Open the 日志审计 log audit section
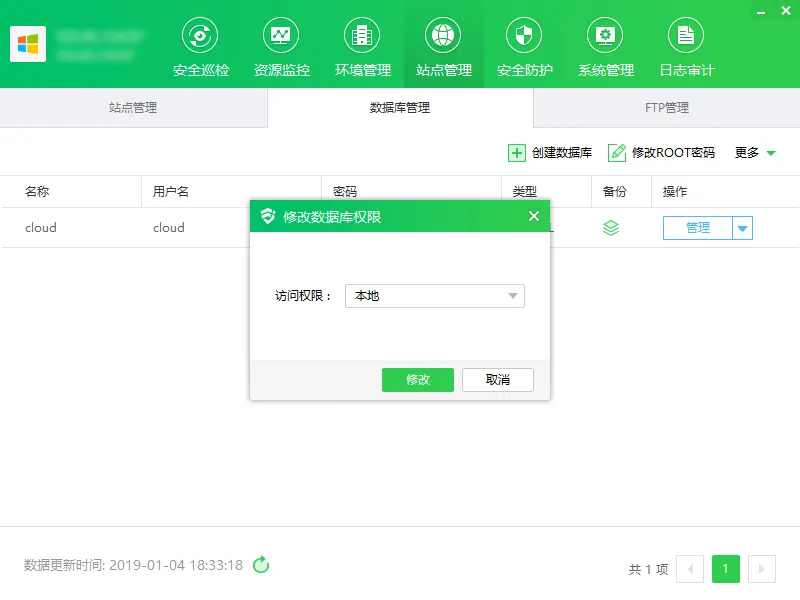800x600 pixels. tap(686, 47)
